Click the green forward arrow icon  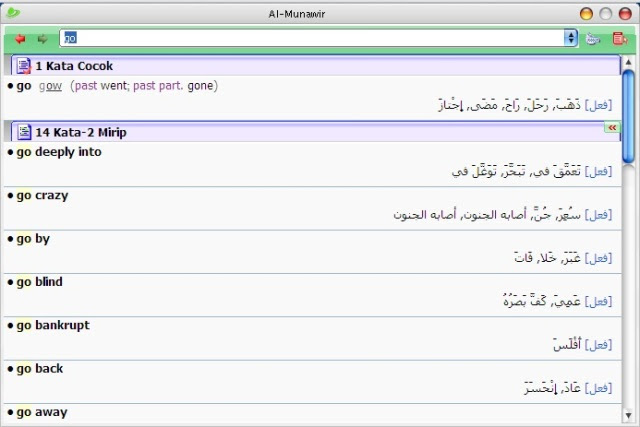[42, 39]
